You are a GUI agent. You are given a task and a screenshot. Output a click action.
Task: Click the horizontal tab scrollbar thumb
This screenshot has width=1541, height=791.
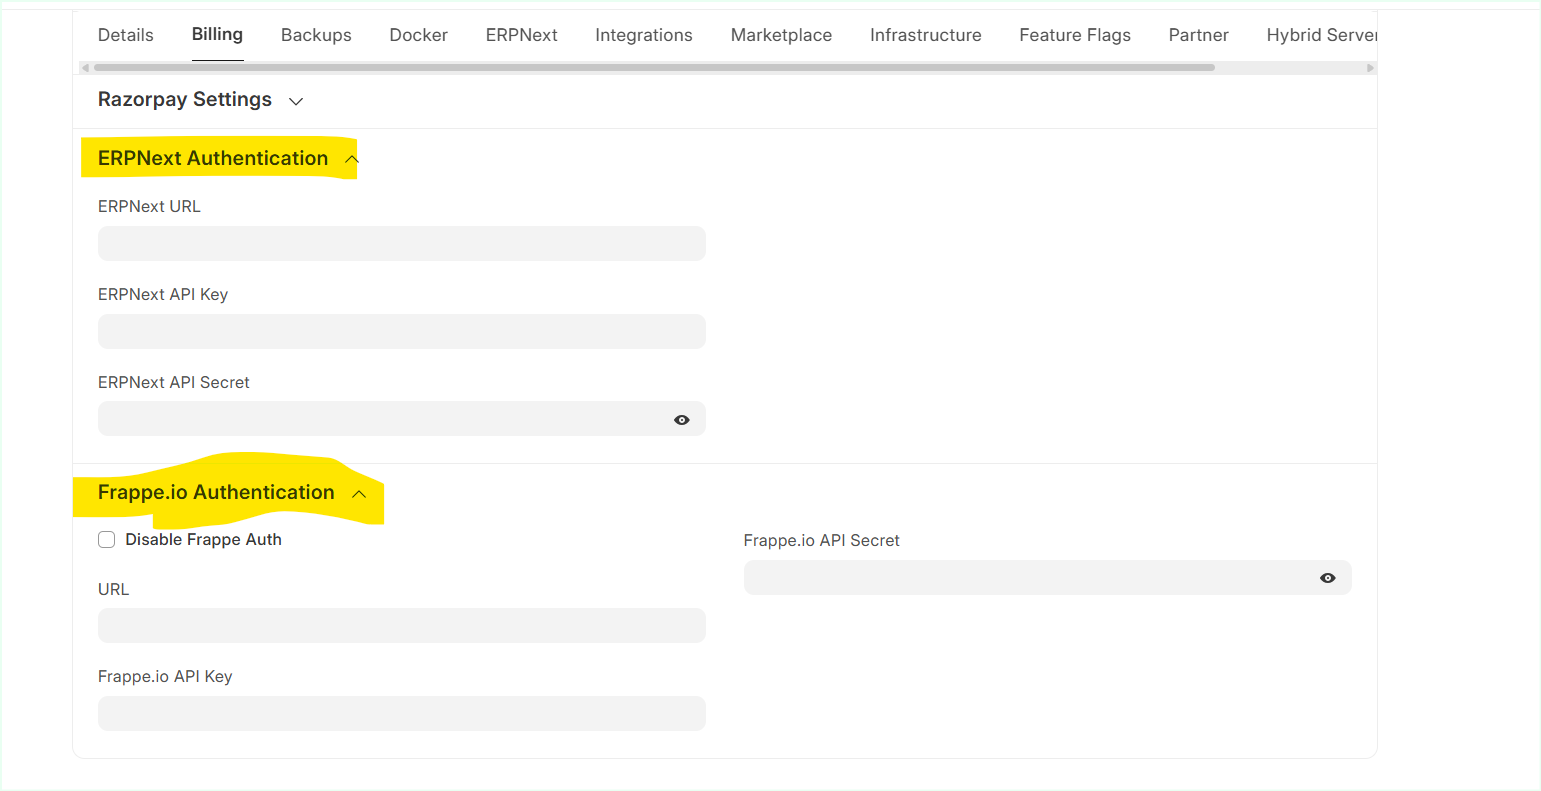coord(654,68)
